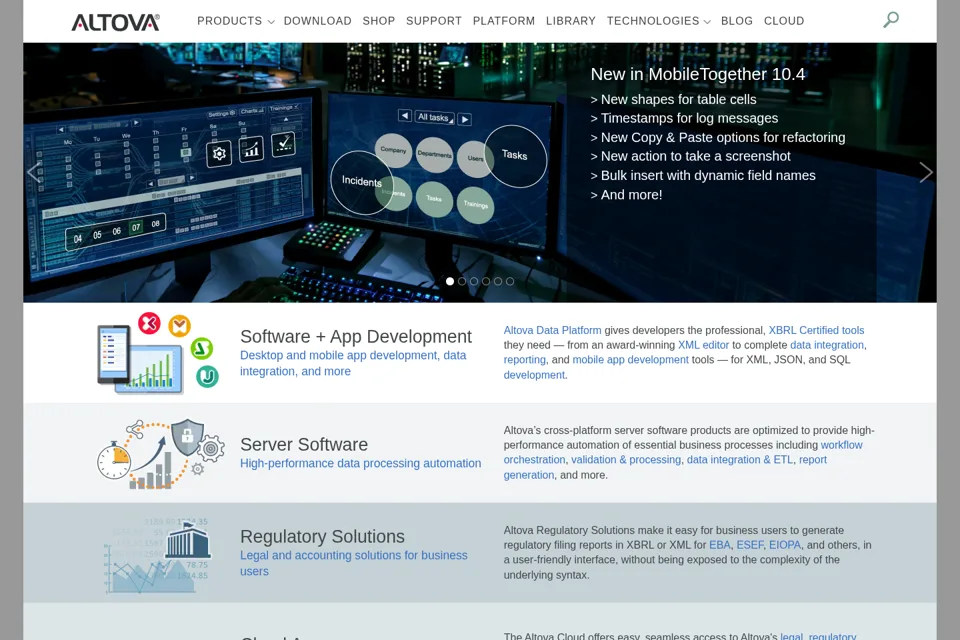Click the New in MobileTogether 10.4 headline

click(698, 74)
